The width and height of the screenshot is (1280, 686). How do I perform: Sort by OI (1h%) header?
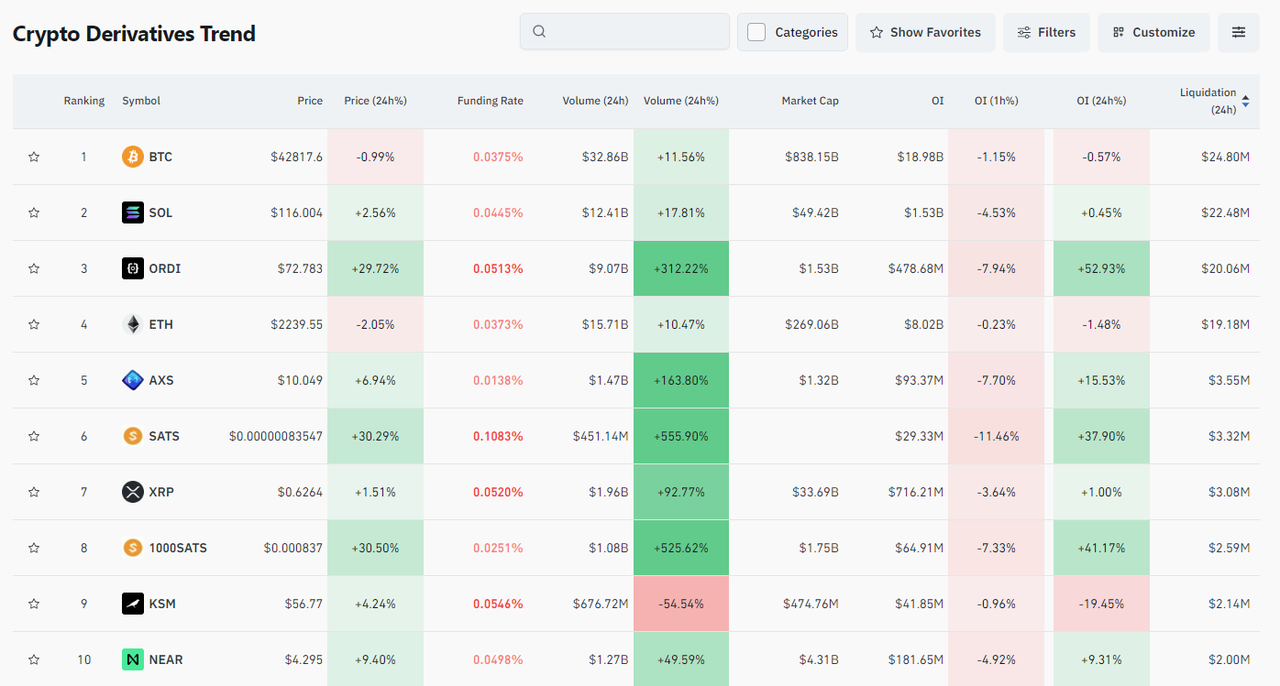click(x=996, y=101)
